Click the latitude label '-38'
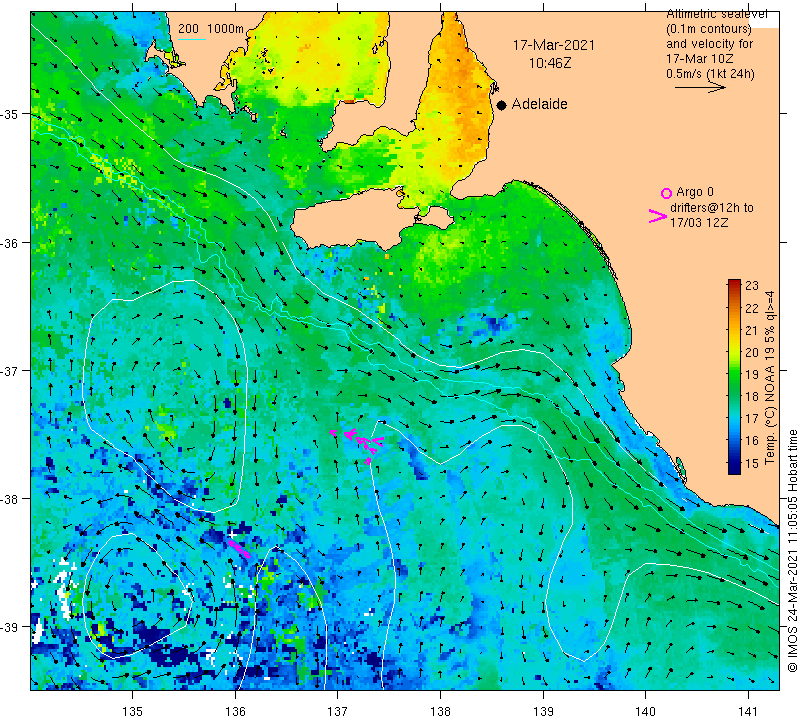Screen dimensions: 800x720 coord(9,499)
